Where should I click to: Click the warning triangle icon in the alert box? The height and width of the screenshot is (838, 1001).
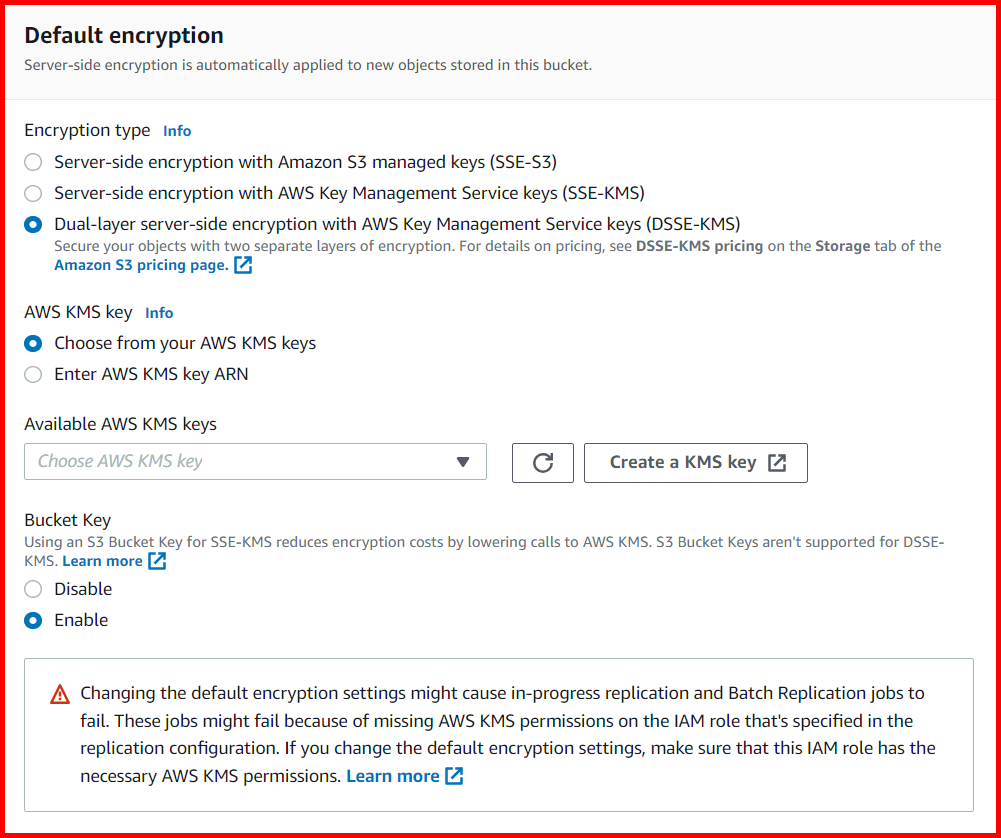pyautogui.click(x=60, y=692)
